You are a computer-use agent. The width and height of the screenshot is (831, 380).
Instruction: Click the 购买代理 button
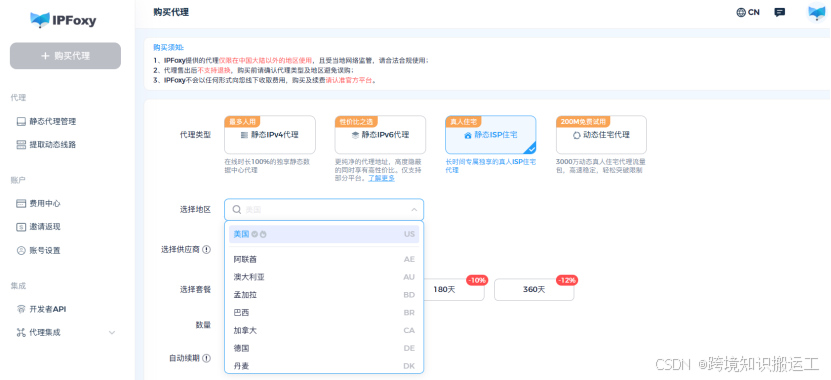(x=65, y=56)
